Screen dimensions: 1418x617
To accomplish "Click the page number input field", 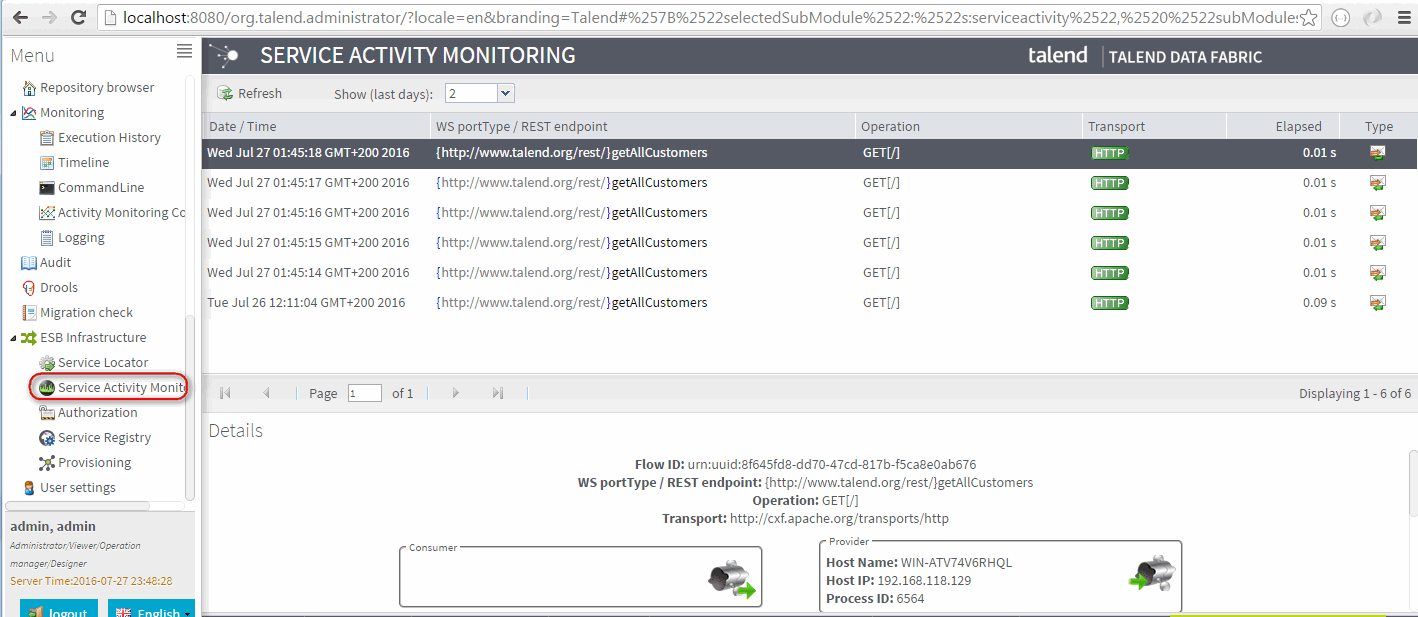I will tap(364, 394).
